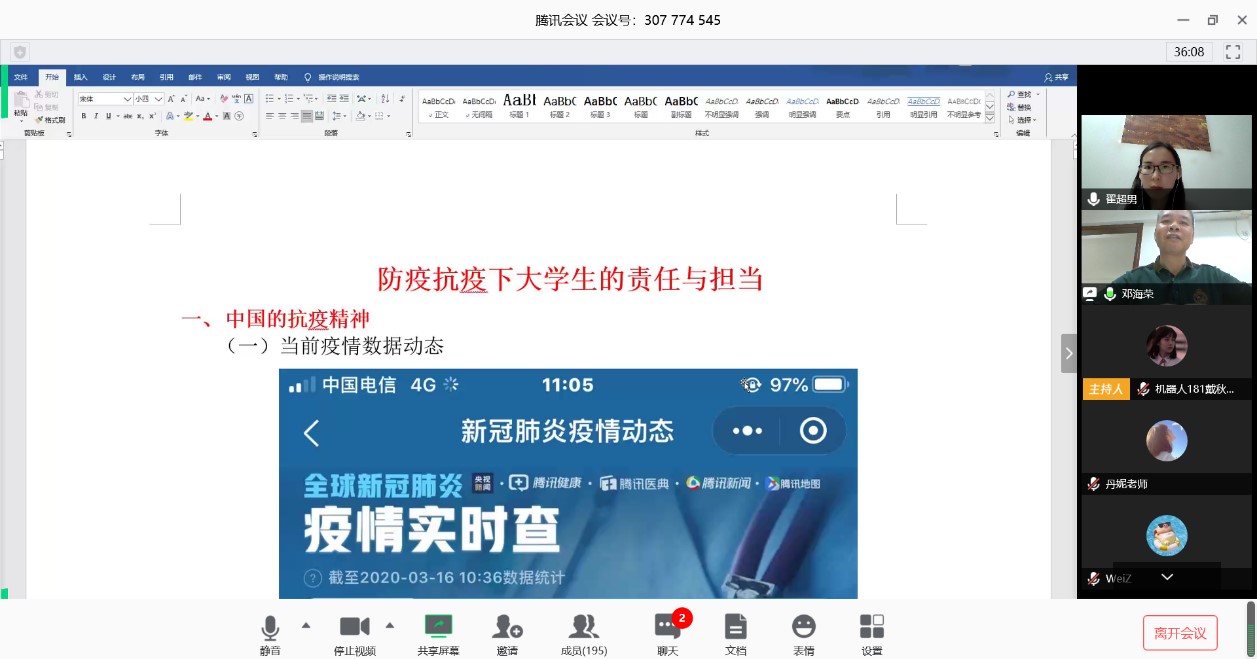The width and height of the screenshot is (1257, 659).
Task: Mute the microphone with 静音 button
Action: (270, 633)
